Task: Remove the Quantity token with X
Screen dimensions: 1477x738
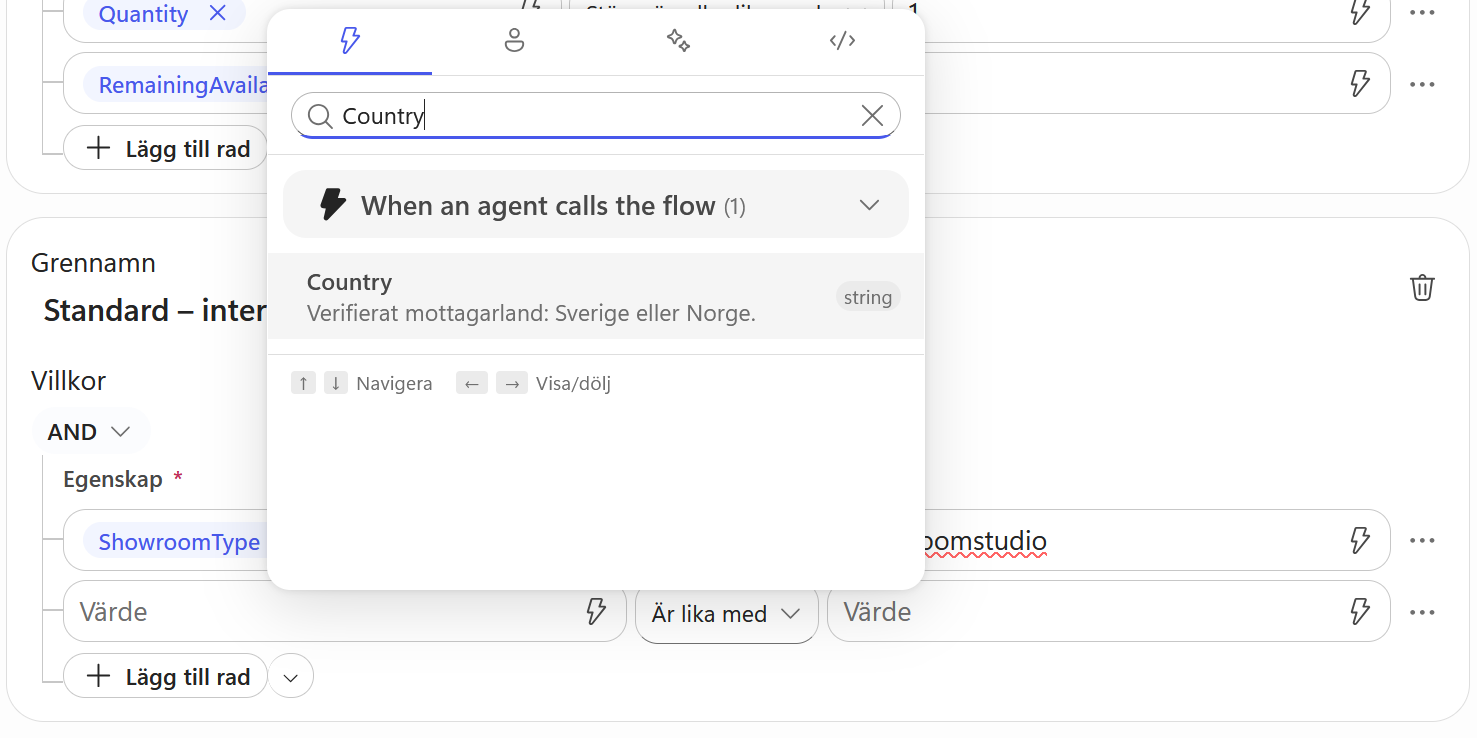Action: [217, 13]
